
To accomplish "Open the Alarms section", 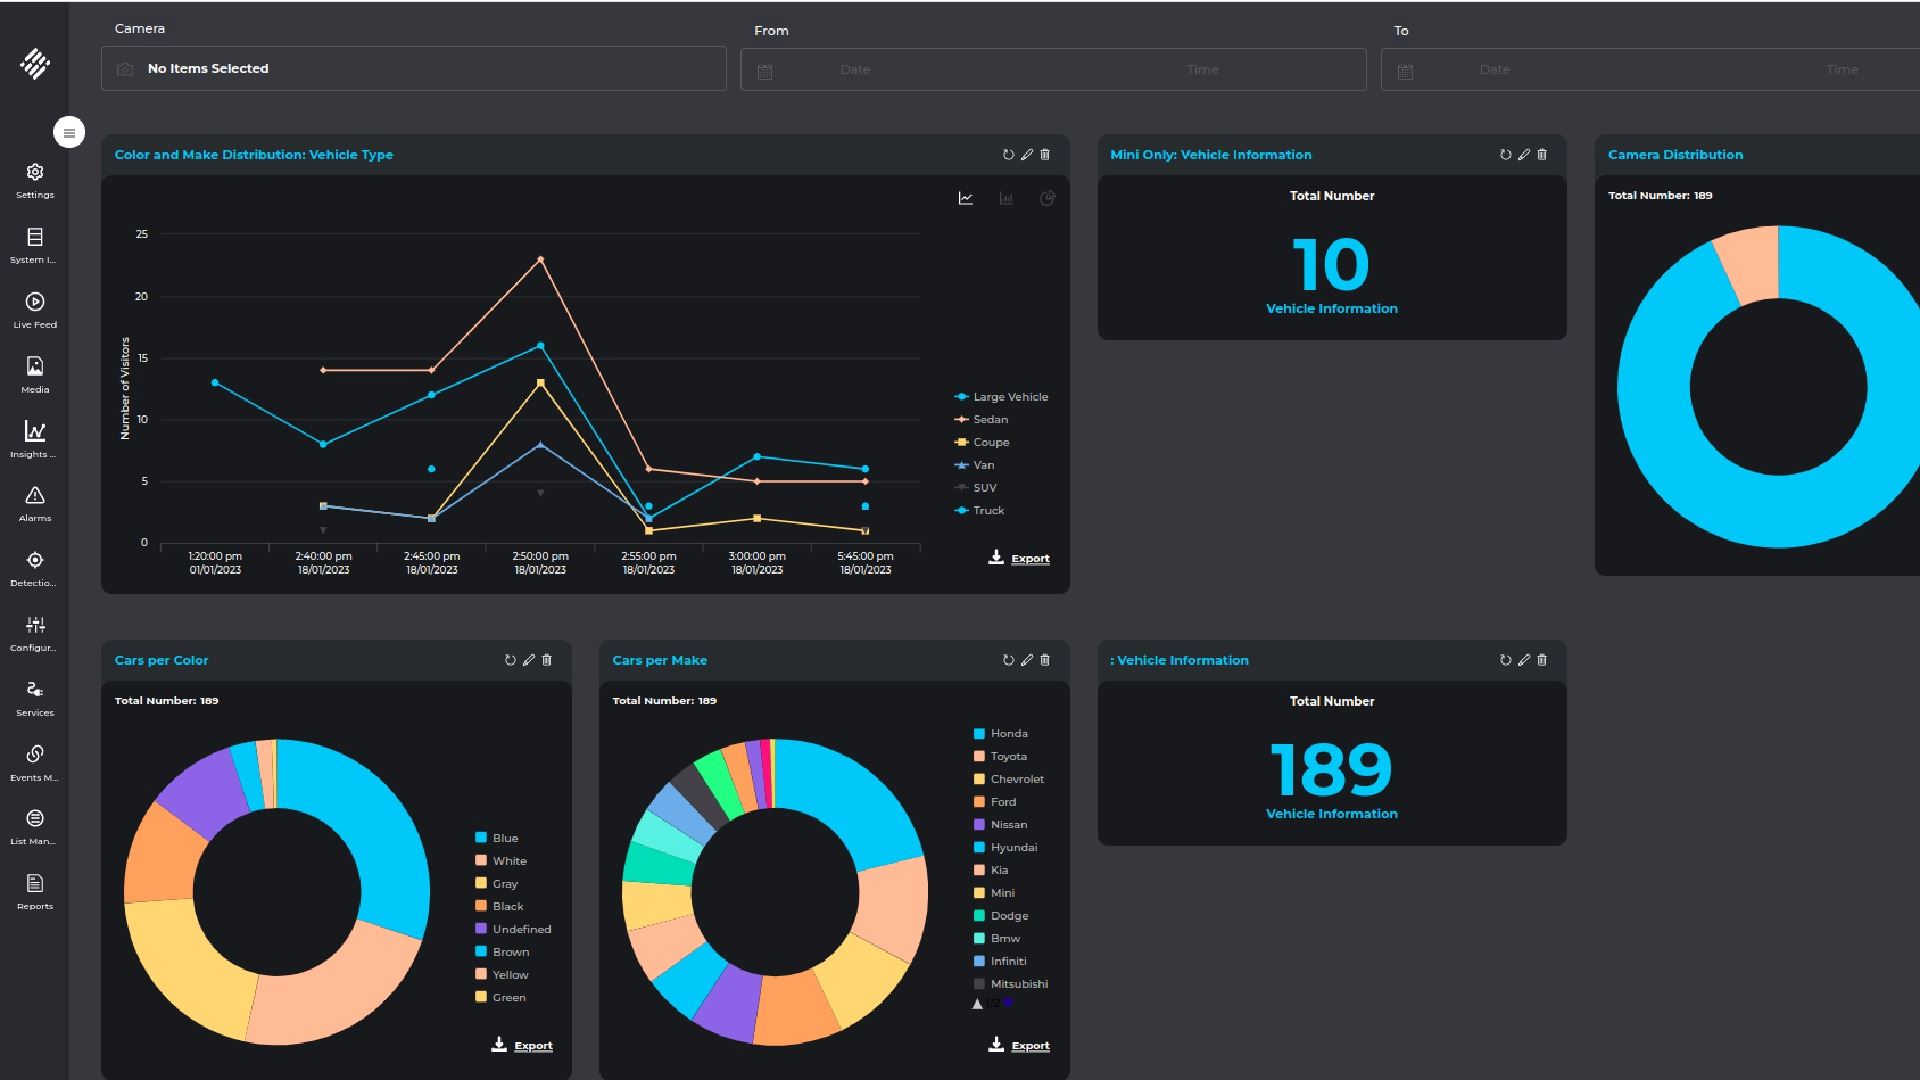I will 35,505.
